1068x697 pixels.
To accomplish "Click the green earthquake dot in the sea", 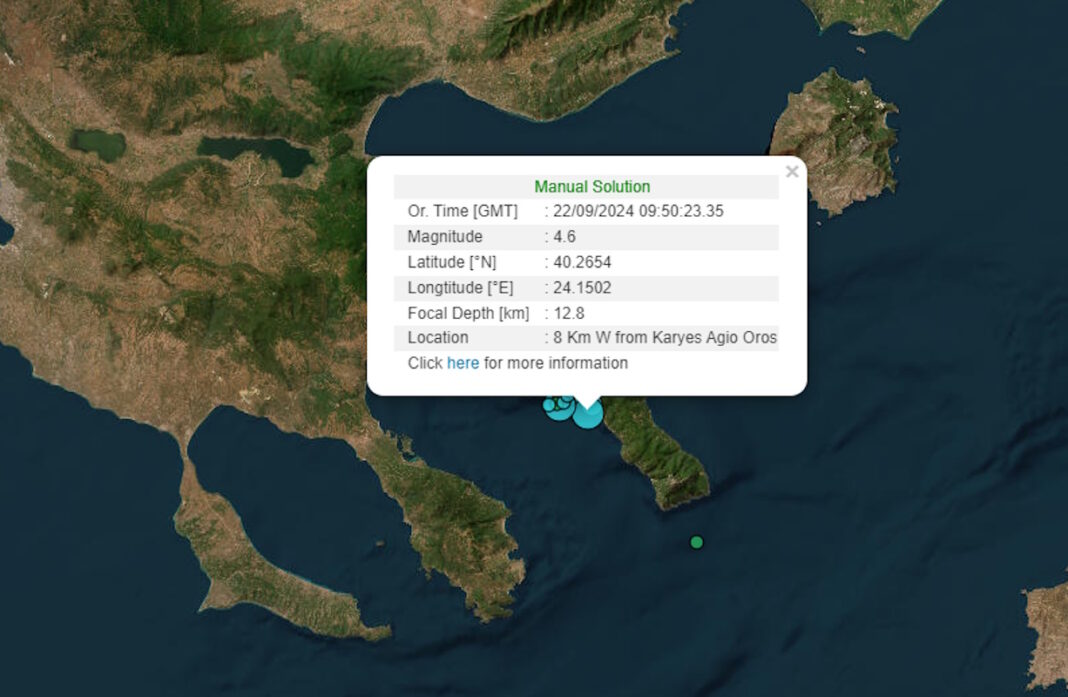I will coord(697,542).
